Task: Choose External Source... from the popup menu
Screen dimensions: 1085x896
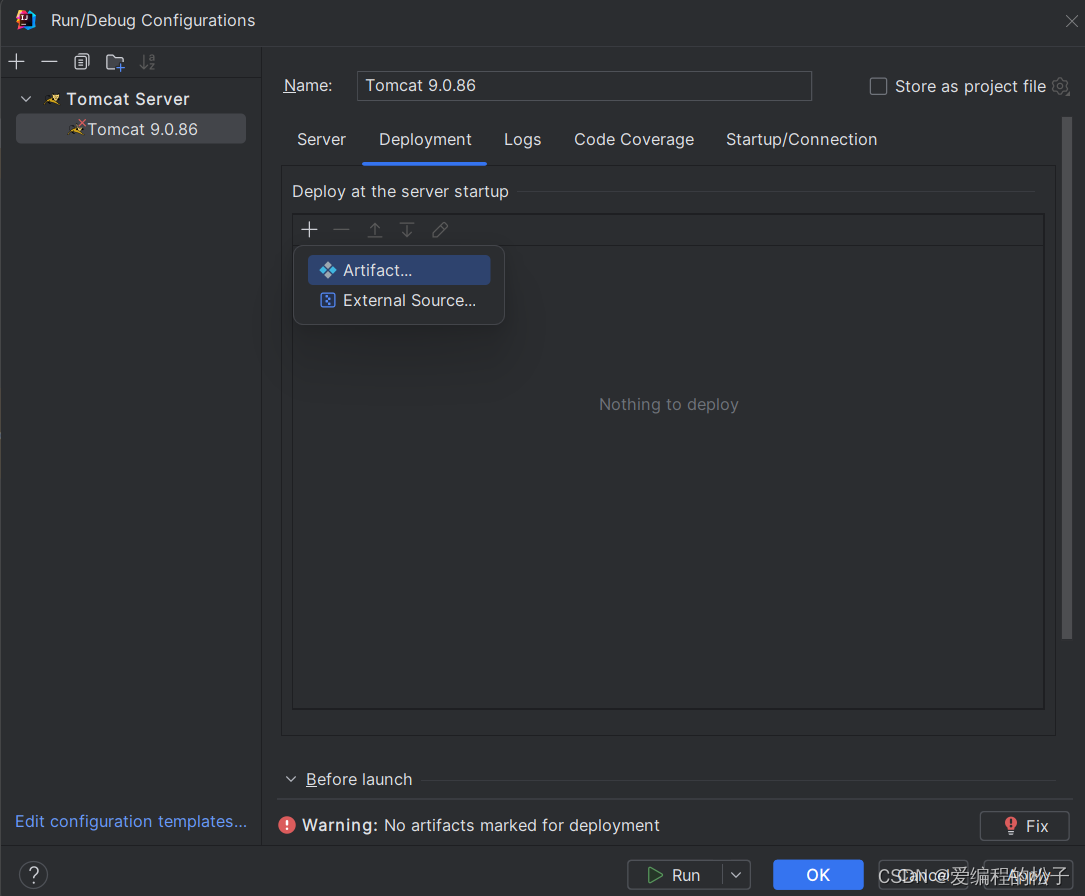Action: click(399, 300)
